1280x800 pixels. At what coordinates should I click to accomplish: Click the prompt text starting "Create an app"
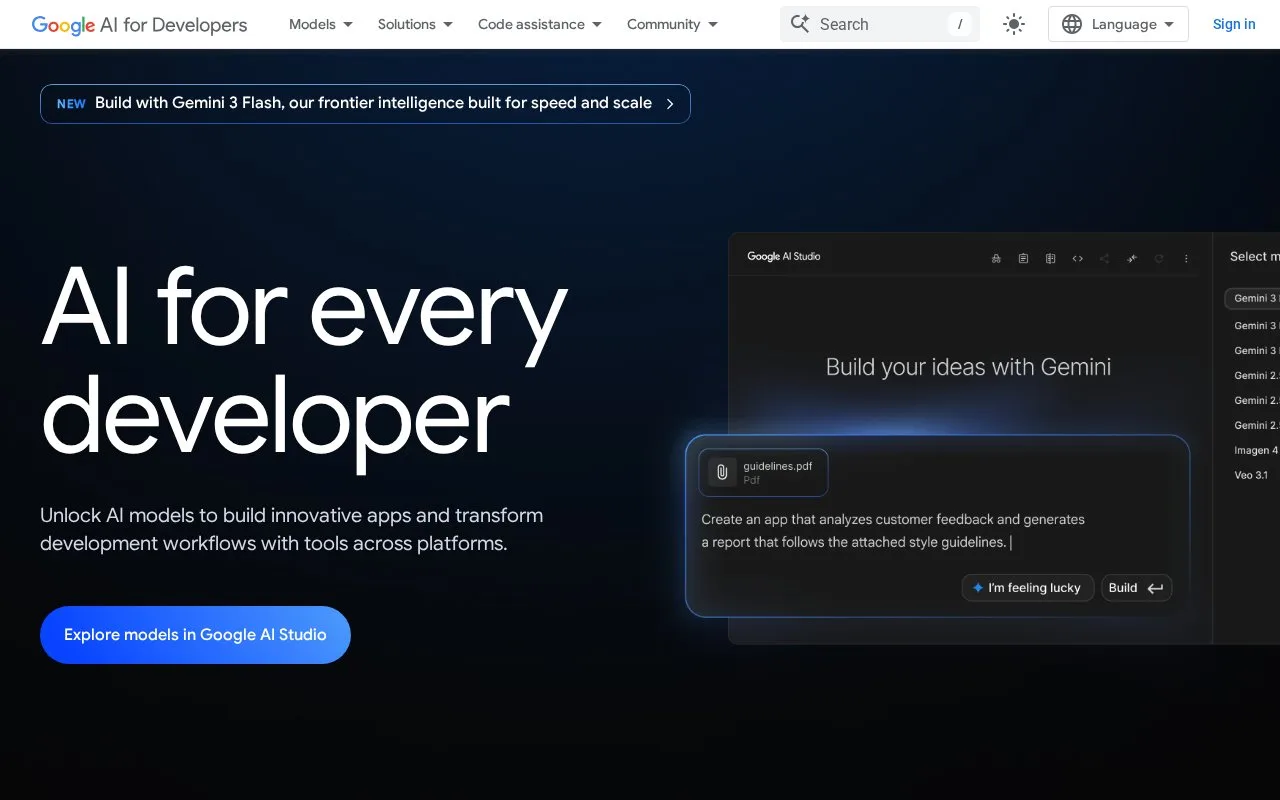(x=893, y=531)
